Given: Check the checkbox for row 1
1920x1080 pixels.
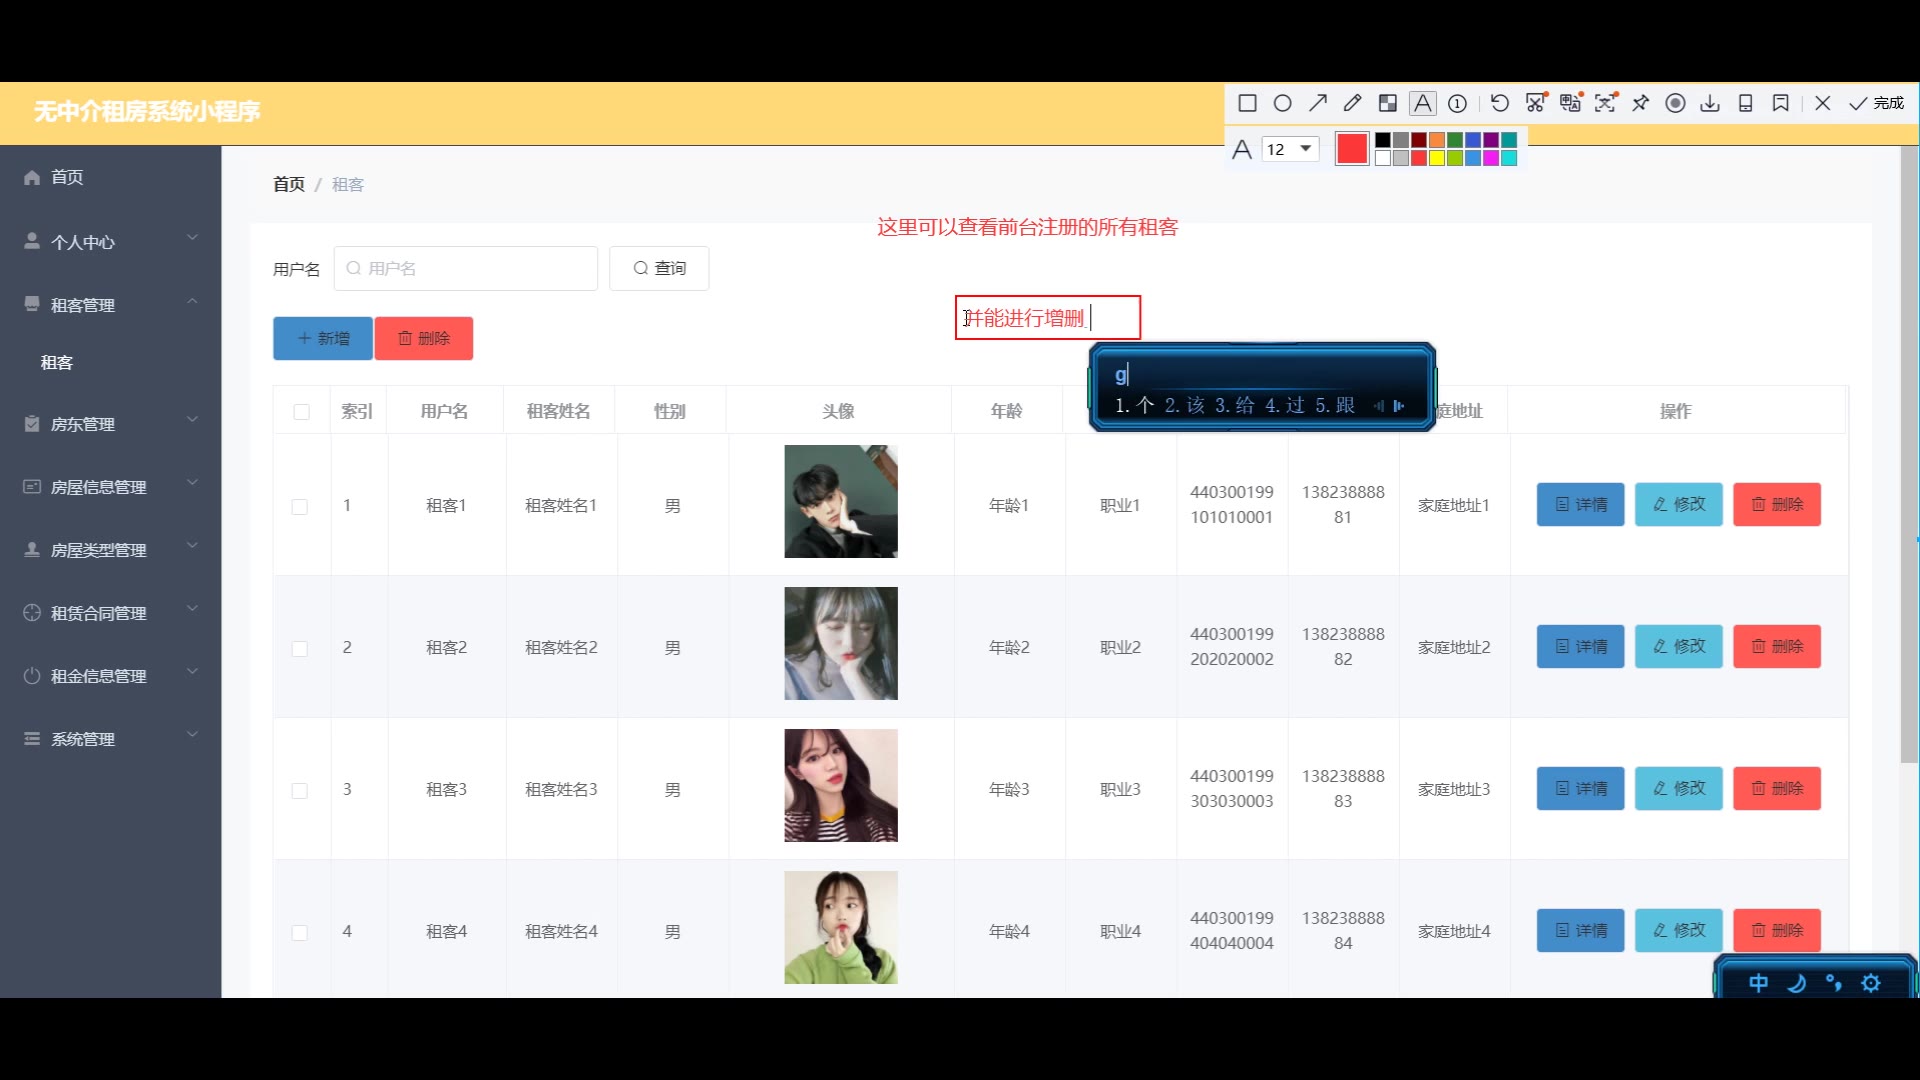Looking at the screenshot, I should pos(300,507).
